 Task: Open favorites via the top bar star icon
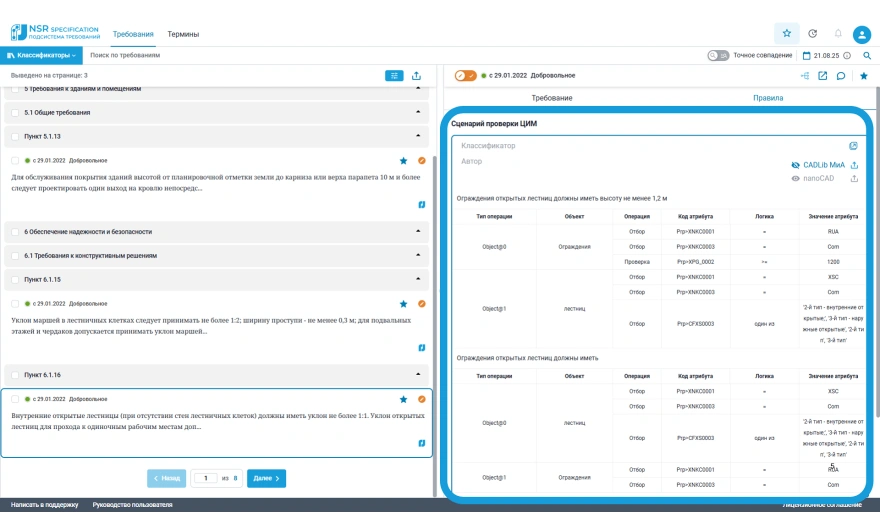787,33
